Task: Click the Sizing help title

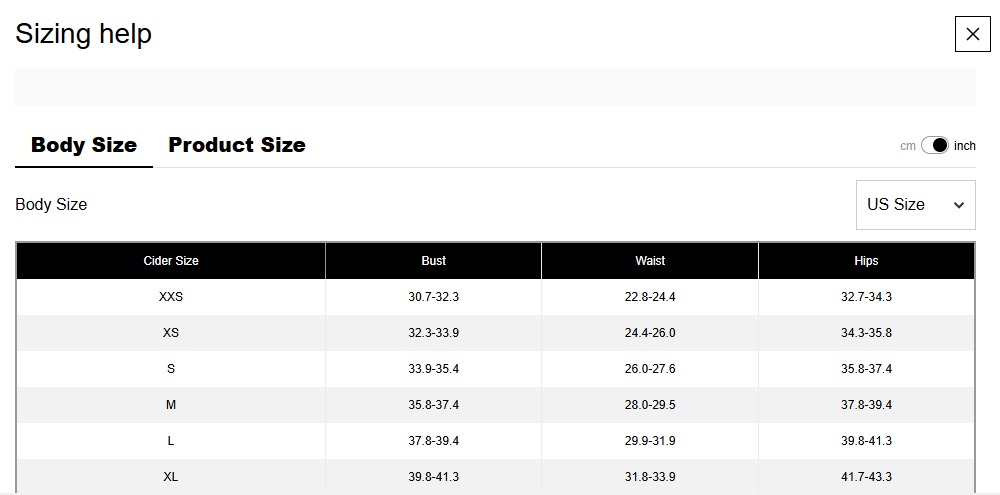Action: (84, 33)
